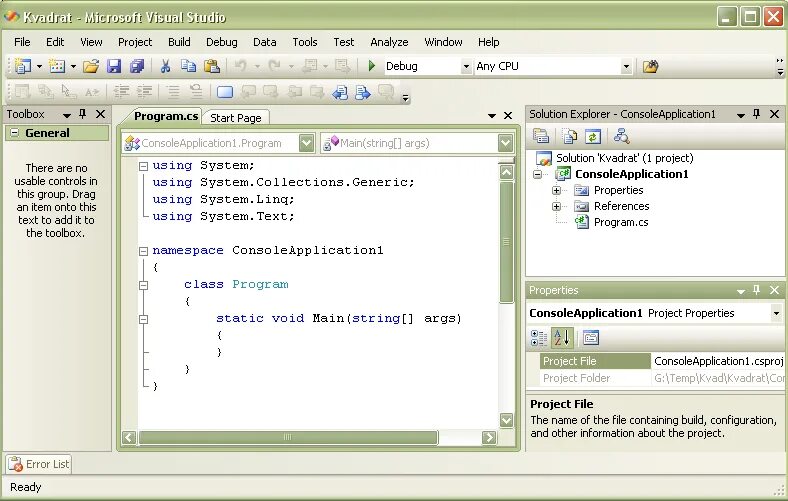Click the editor vertical scrollbar down arrow
Viewport: 788px width, 501px height.
(507, 420)
